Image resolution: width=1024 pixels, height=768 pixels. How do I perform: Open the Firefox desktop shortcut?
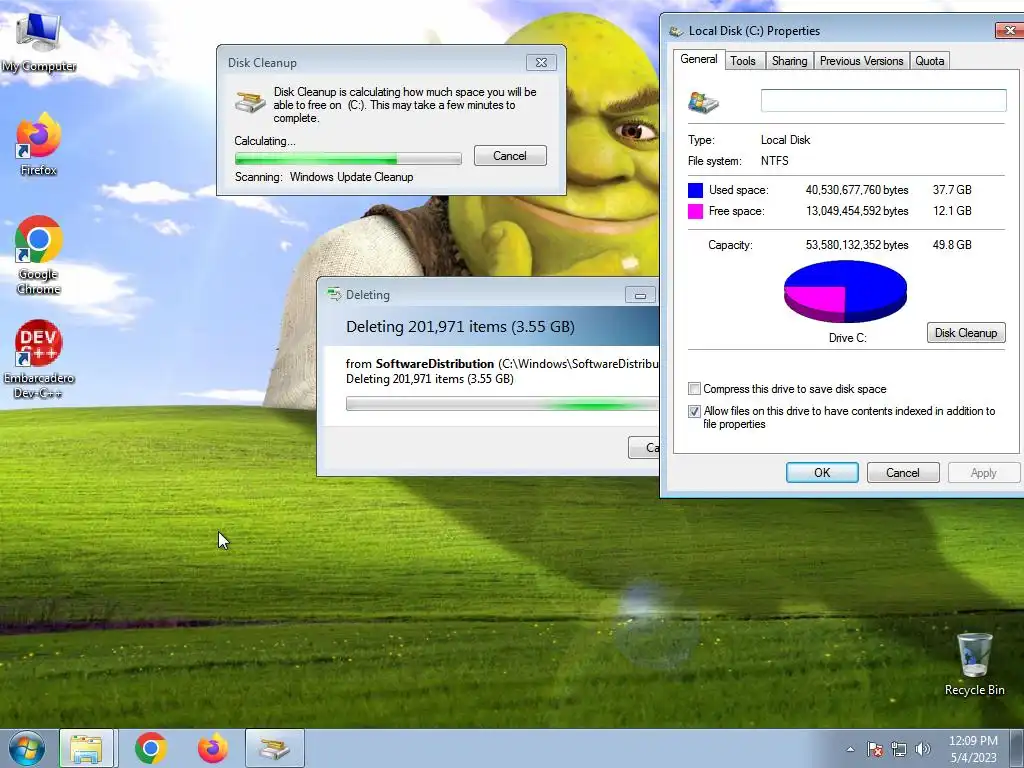tap(39, 144)
